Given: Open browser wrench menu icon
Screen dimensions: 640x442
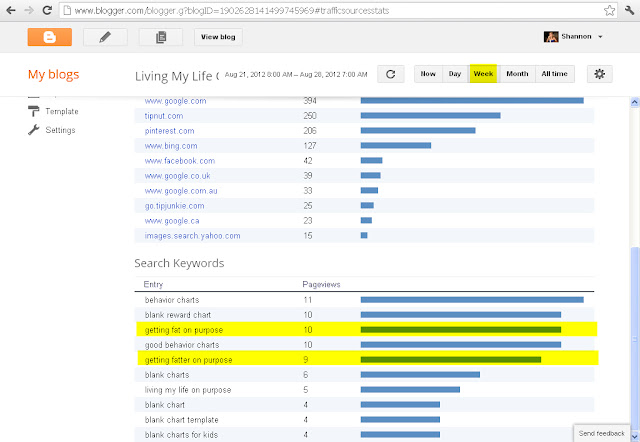Looking at the screenshot, I should (x=627, y=8).
